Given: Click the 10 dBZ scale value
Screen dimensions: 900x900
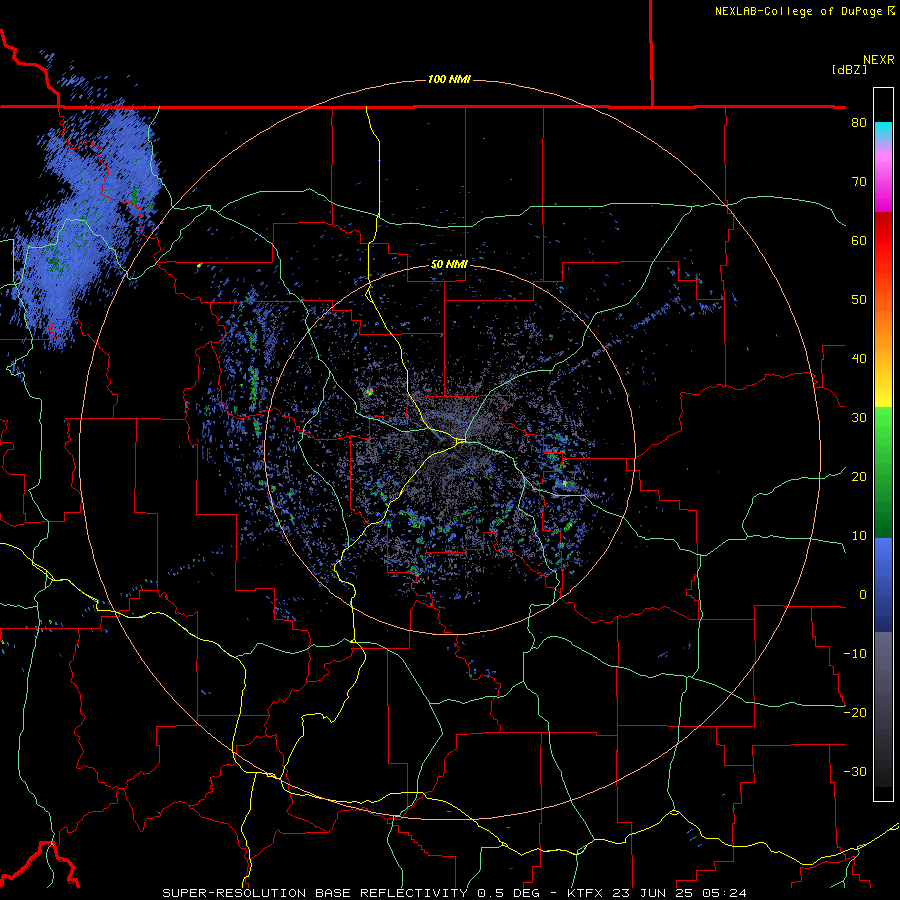Looking at the screenshot, I should 859,536.
